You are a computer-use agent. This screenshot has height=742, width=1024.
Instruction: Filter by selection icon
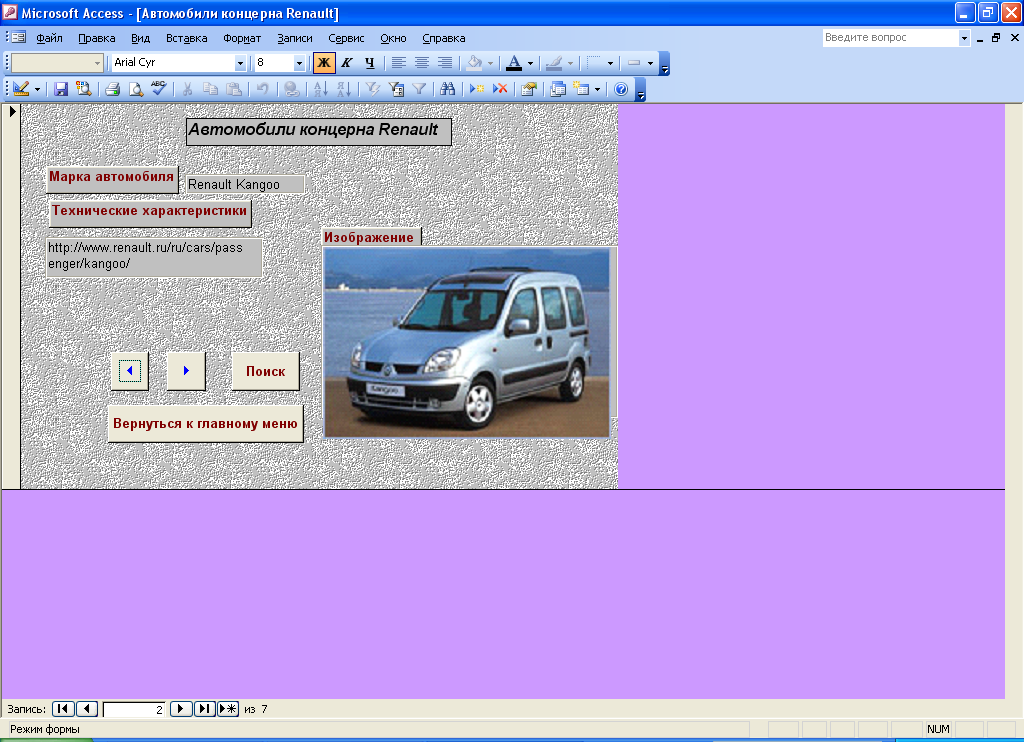pos(372,89)
